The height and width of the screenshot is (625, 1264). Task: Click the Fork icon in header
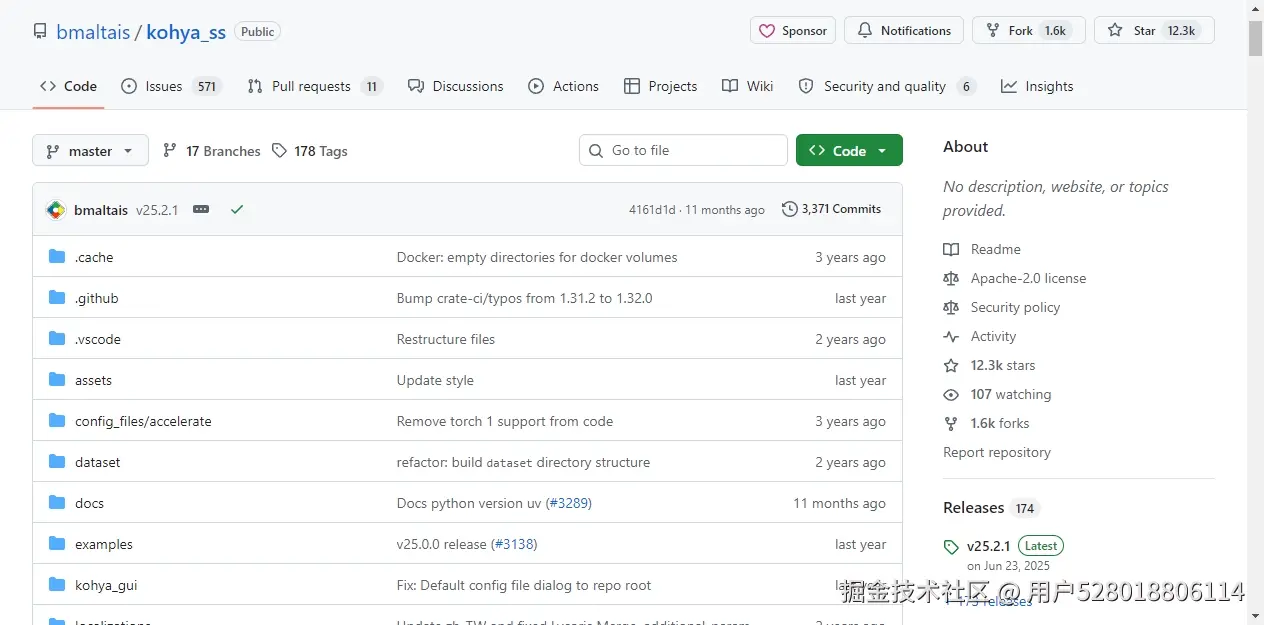coord(993,31)
